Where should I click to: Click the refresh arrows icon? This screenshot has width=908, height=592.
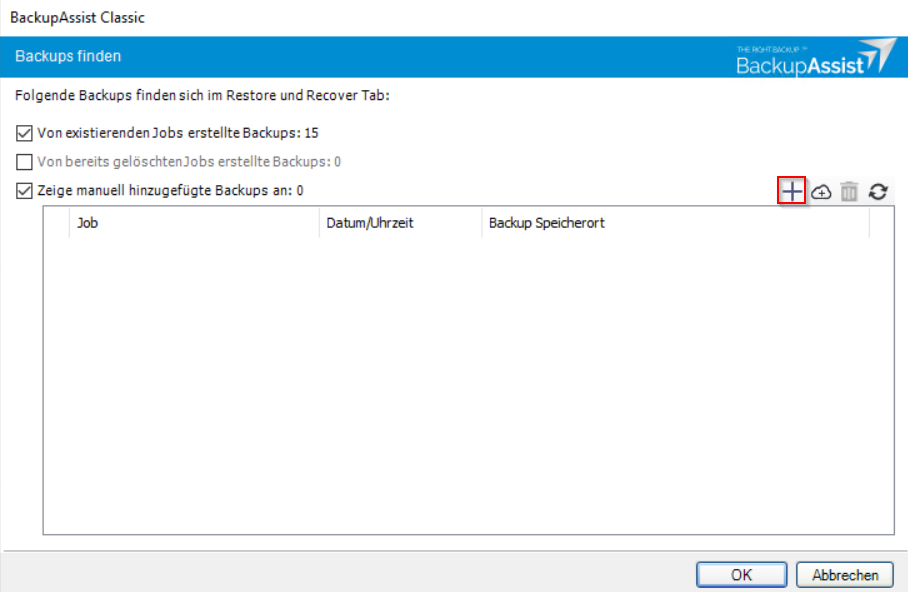(878, 192)
